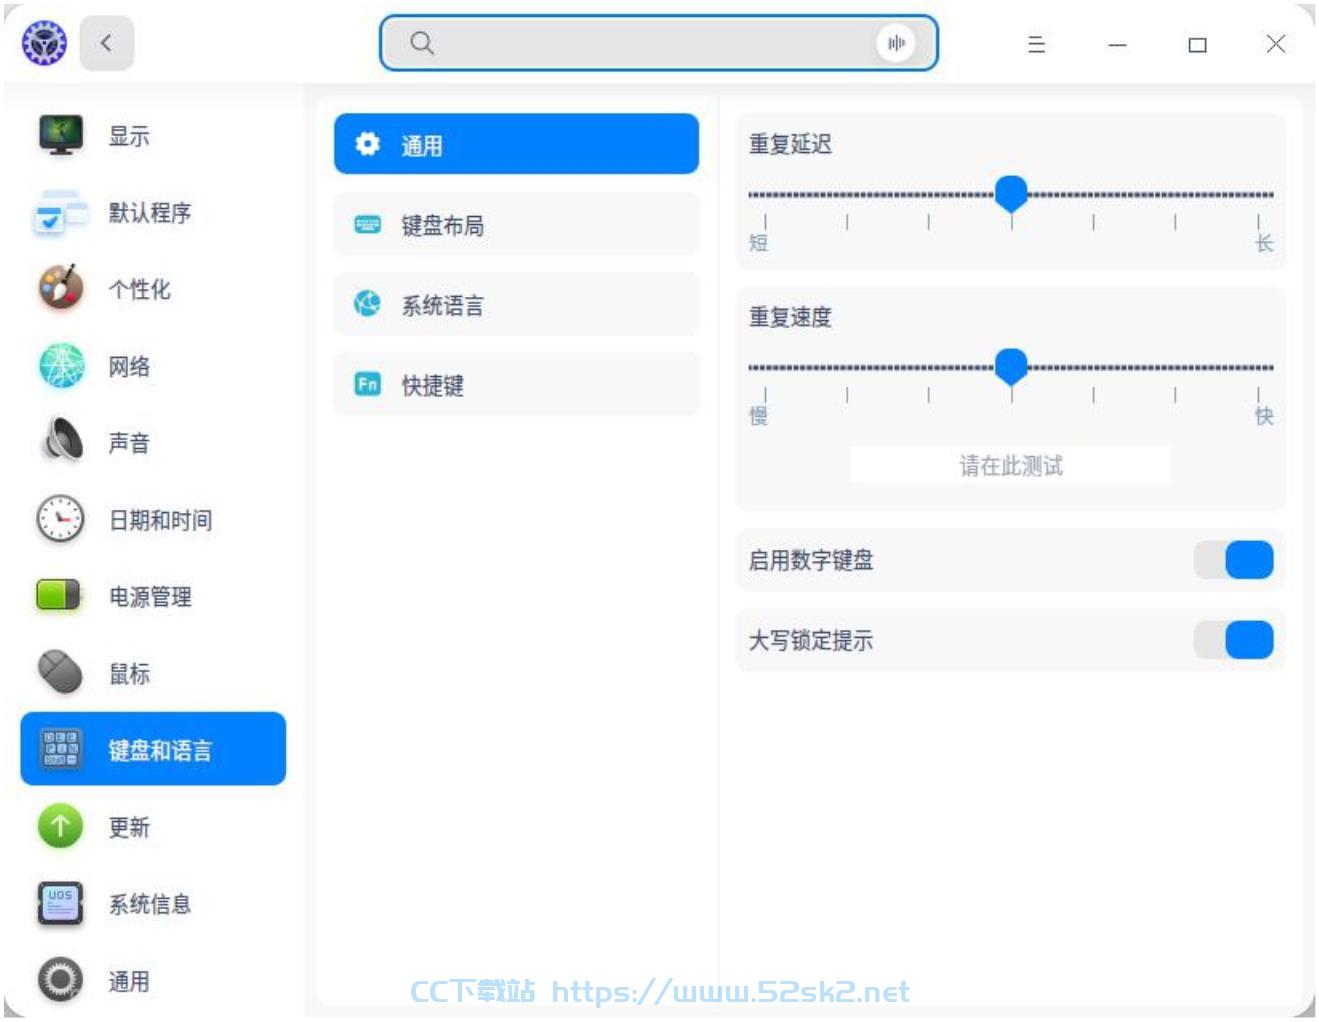
Task: Click the keyboard icon beside 键盘布局
Action: click(x=368, y=224)
